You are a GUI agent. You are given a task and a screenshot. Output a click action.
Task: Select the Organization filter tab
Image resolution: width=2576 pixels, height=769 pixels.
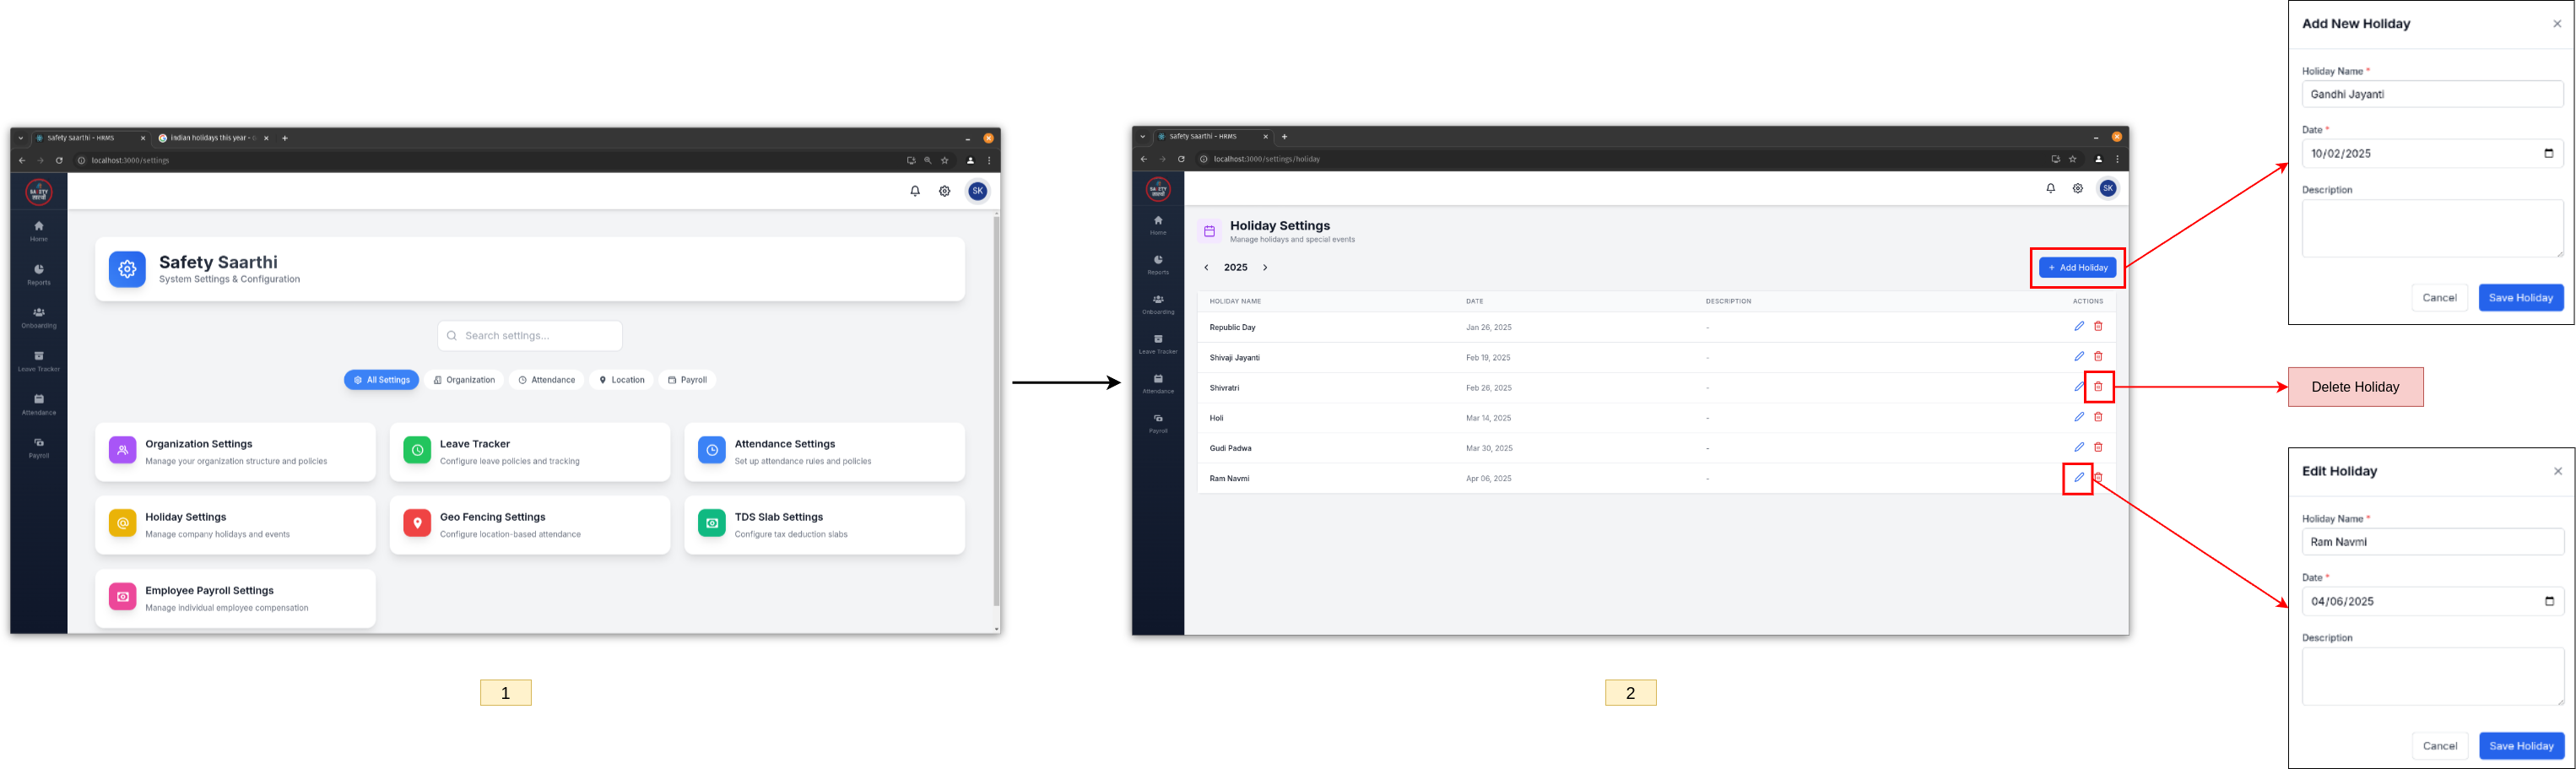(464, 380)
